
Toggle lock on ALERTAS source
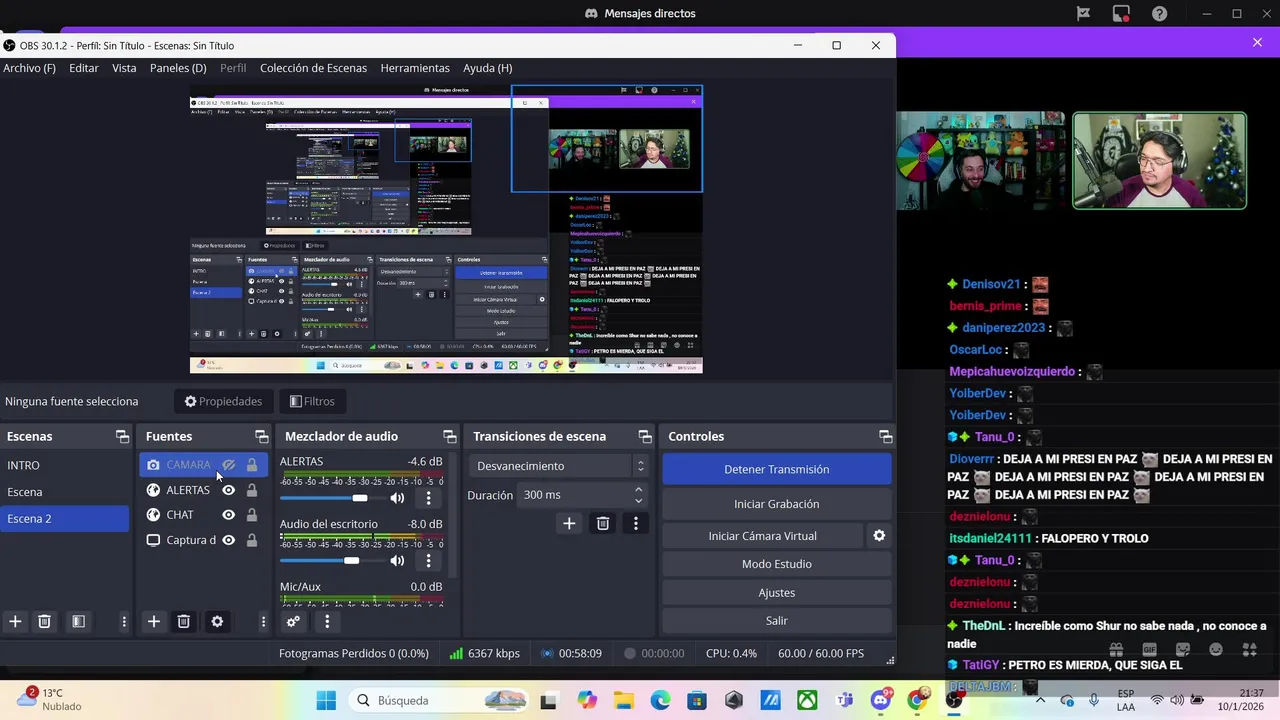(x=252, y=490)
